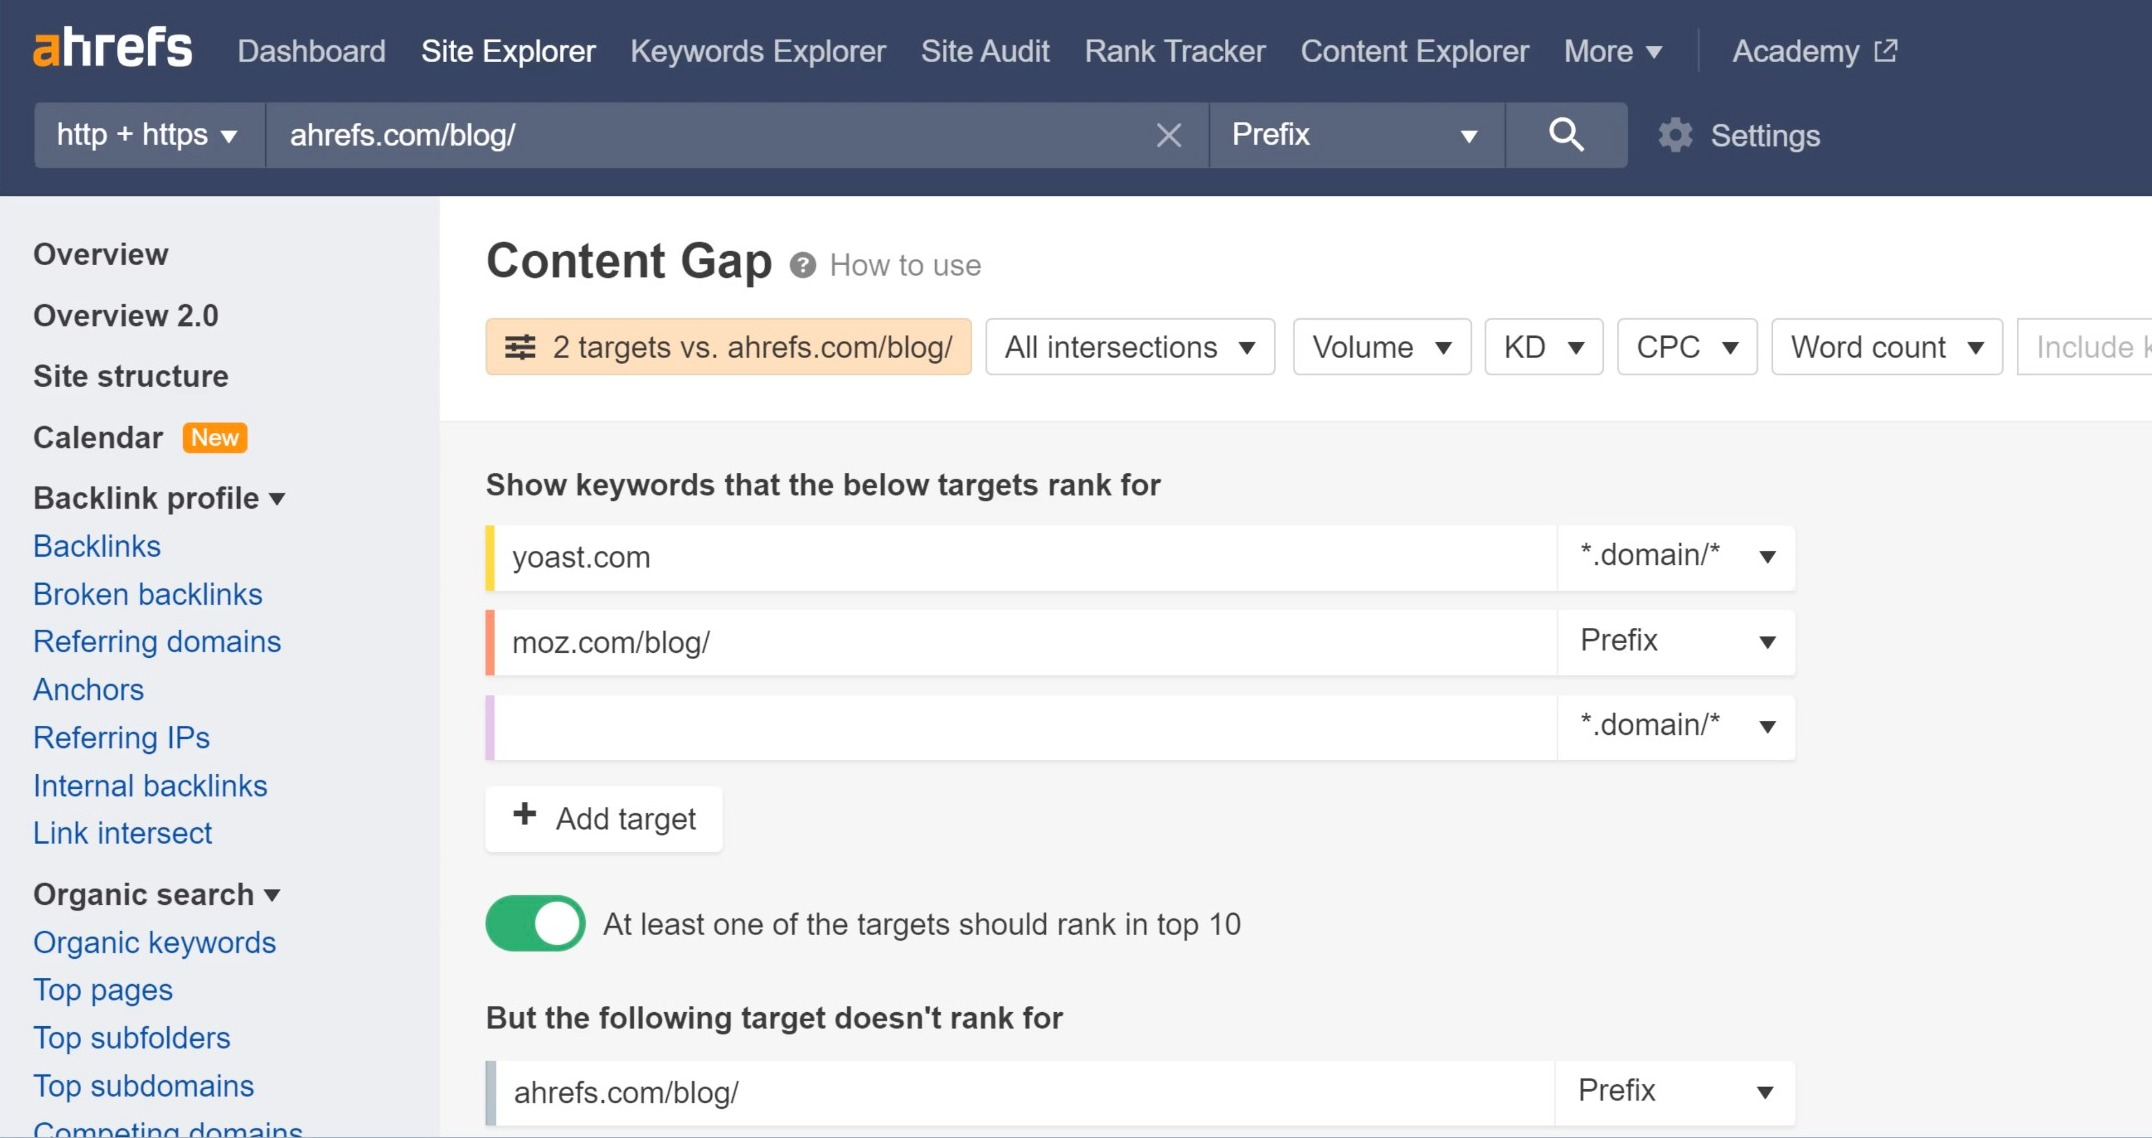Toggle the top 10 ranking switch
The width and height of the screenshot is (2152, 1138).
[535, 923]
